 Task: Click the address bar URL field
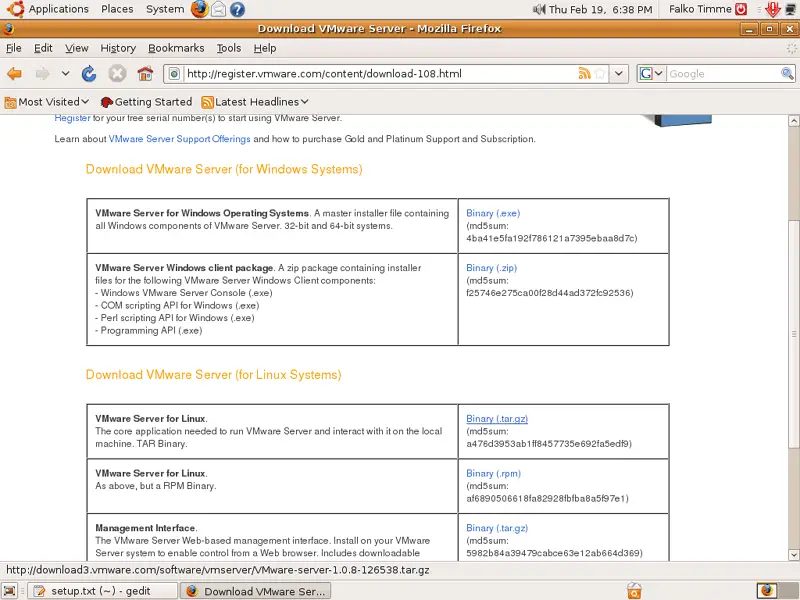click(380, 73)
